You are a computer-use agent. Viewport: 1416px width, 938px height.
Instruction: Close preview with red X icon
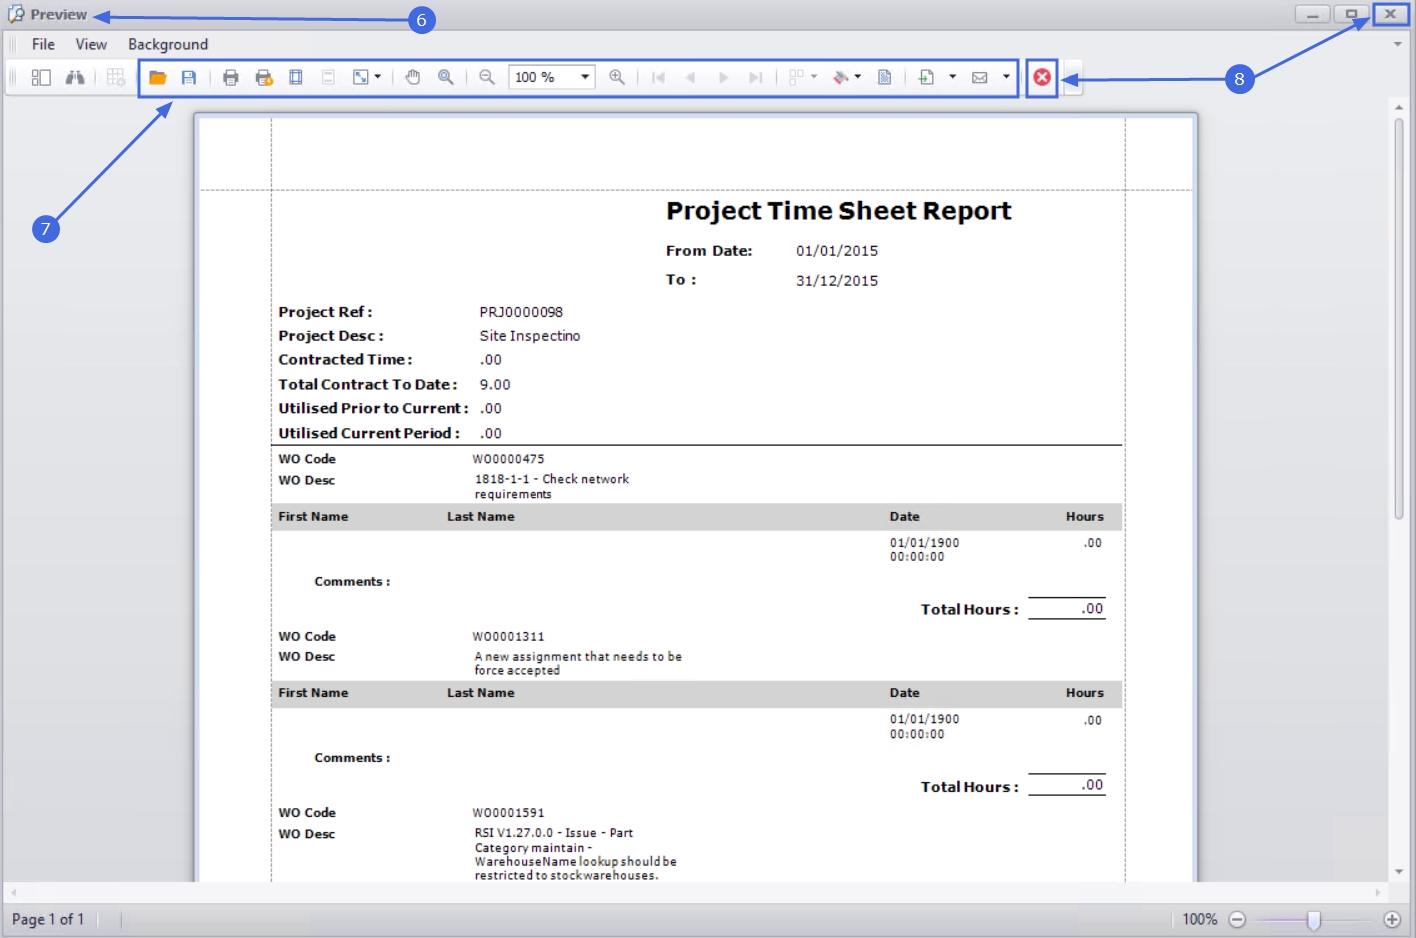pos(1042,77)
